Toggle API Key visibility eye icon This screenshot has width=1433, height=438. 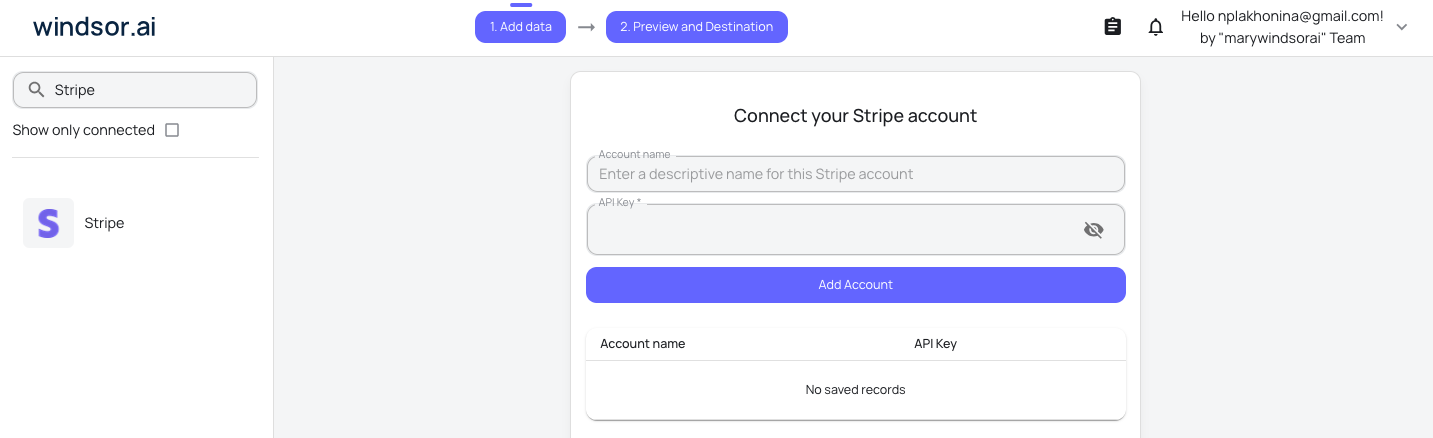1093,230
